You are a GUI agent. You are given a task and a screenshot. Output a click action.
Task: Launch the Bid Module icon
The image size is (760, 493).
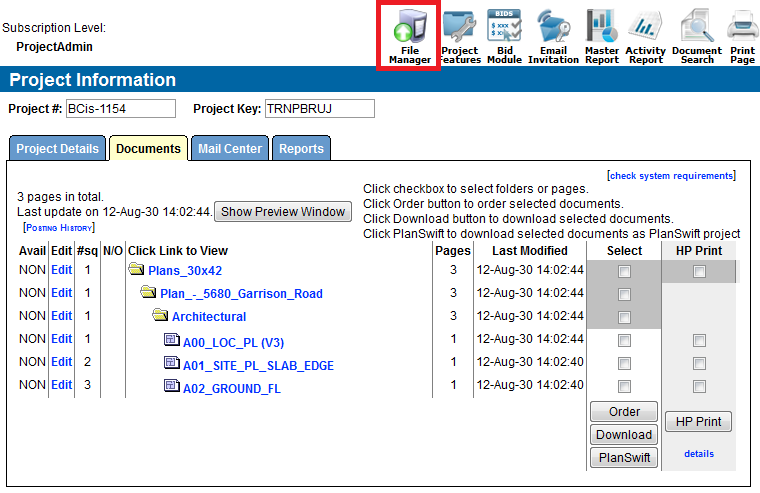[x=504, y=36]
